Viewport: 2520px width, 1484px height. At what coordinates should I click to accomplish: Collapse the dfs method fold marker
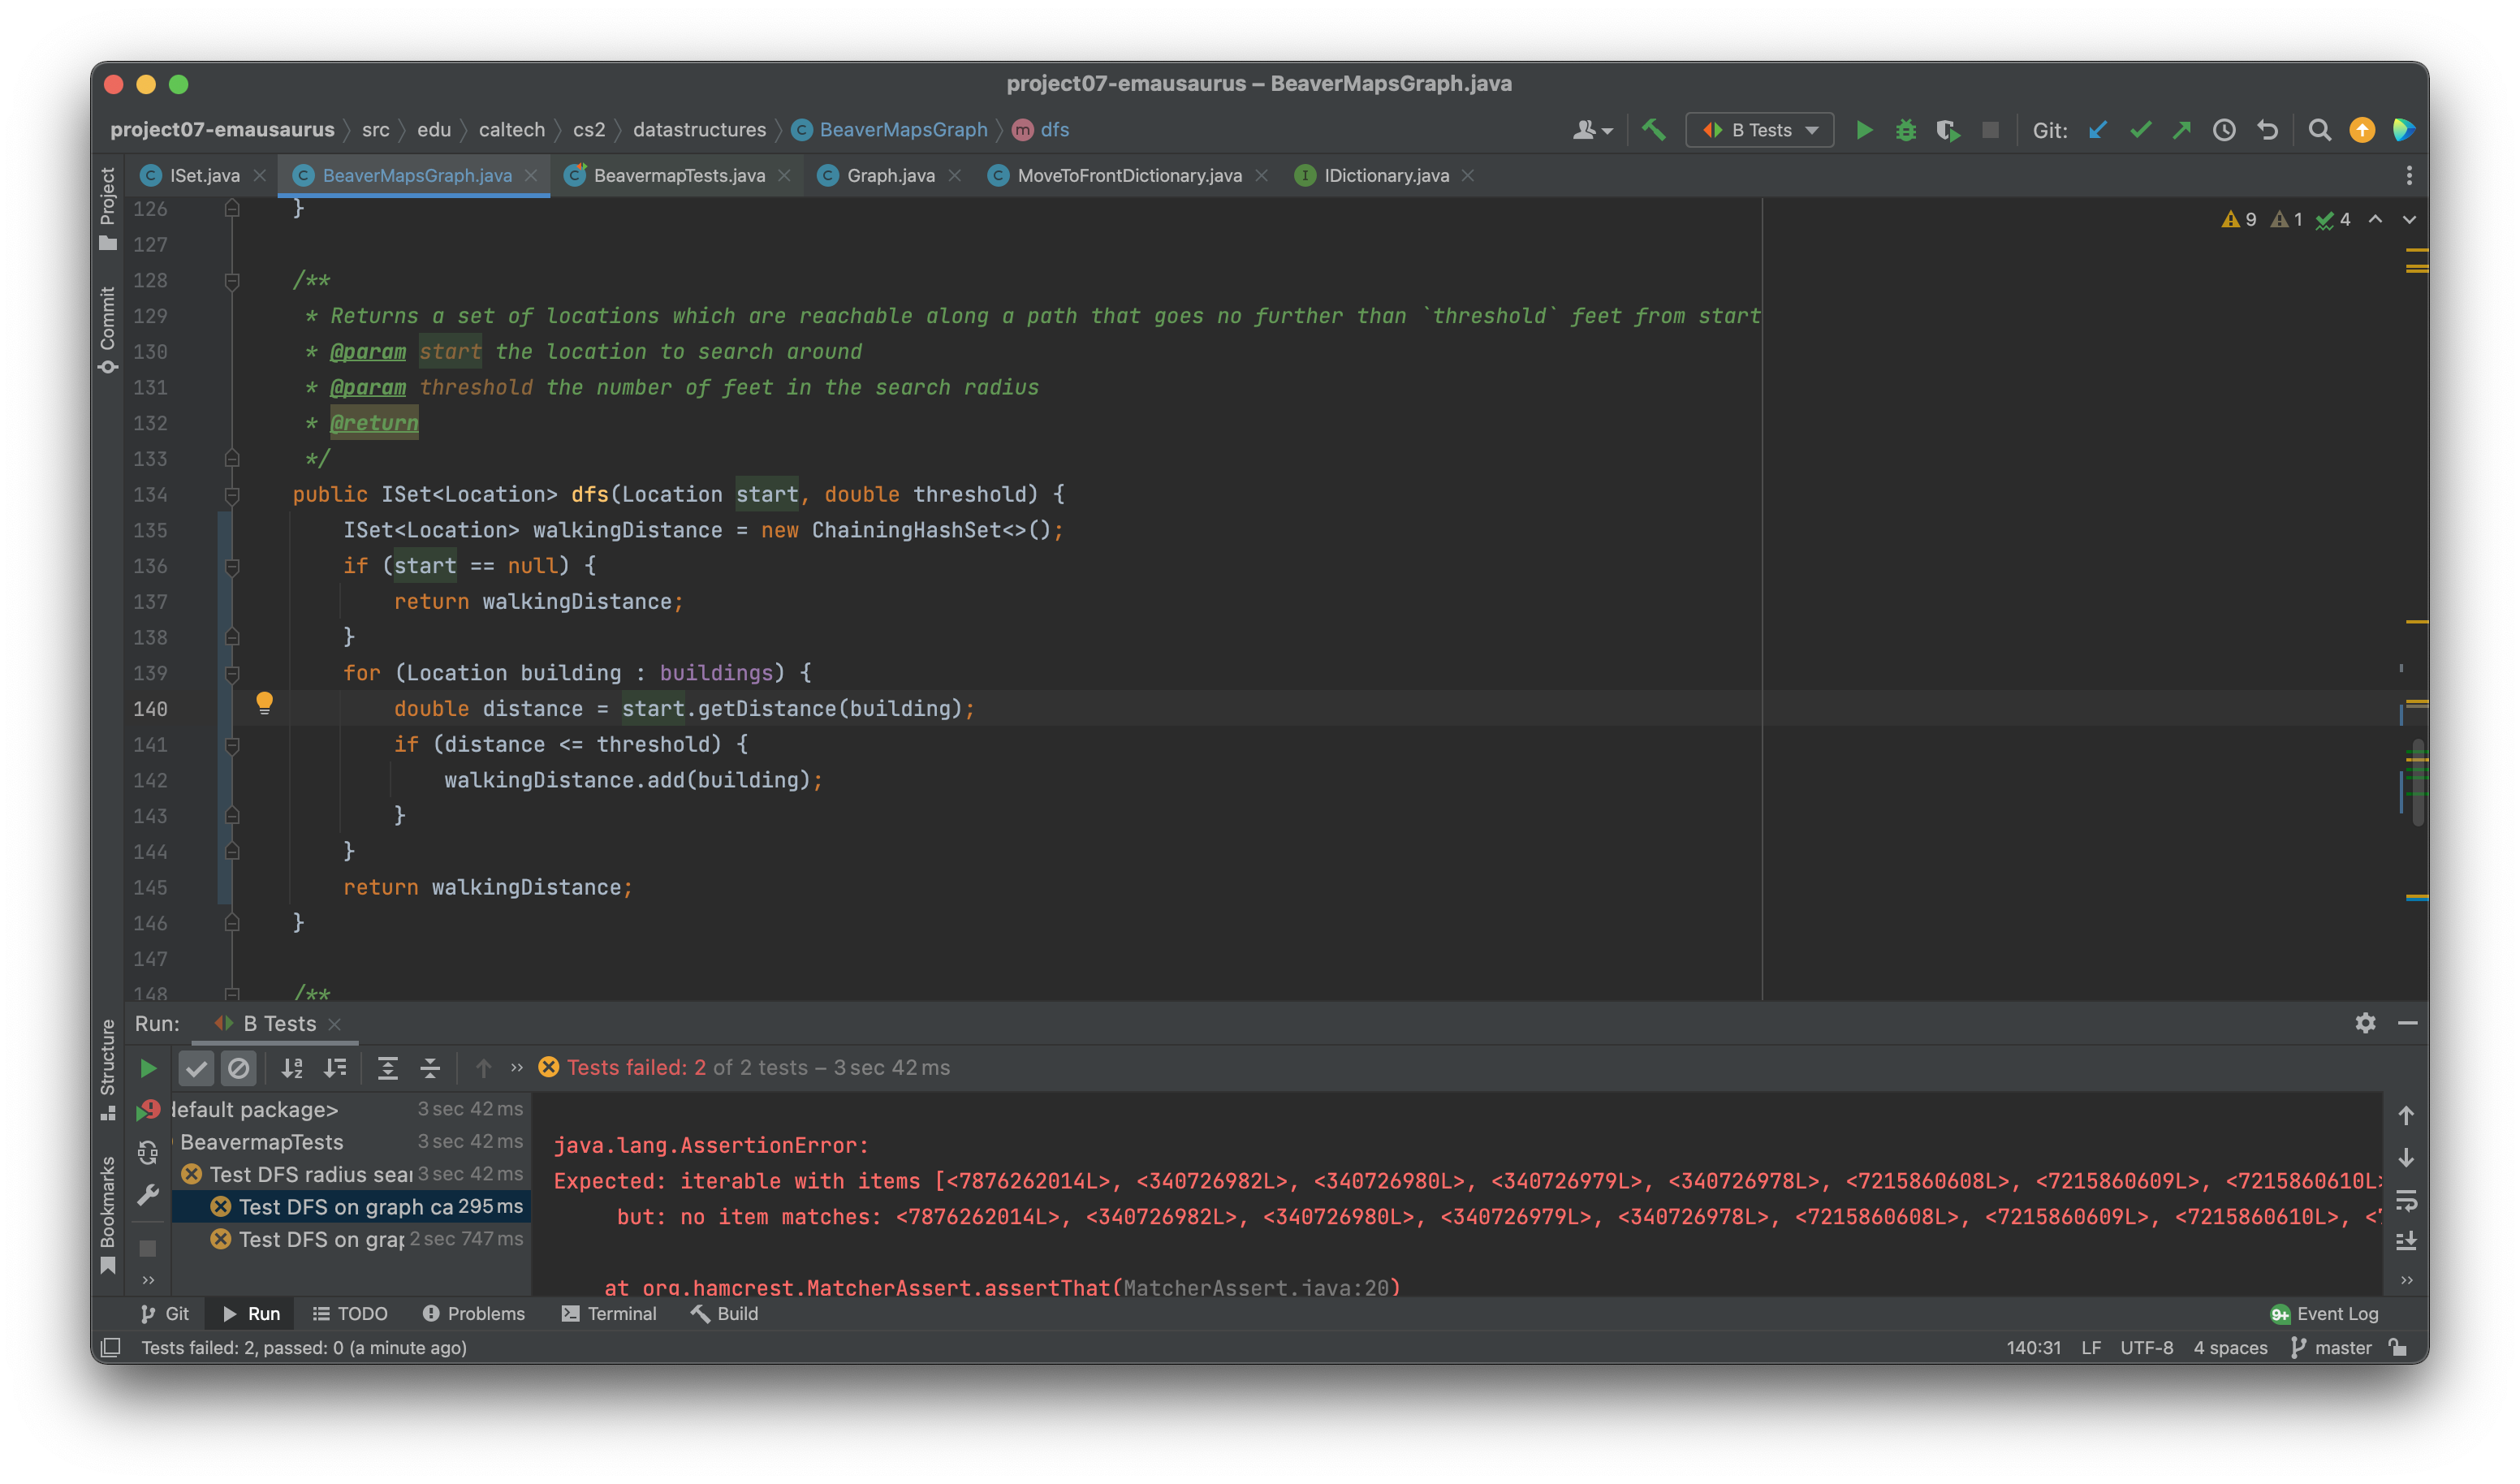point(232,495)
